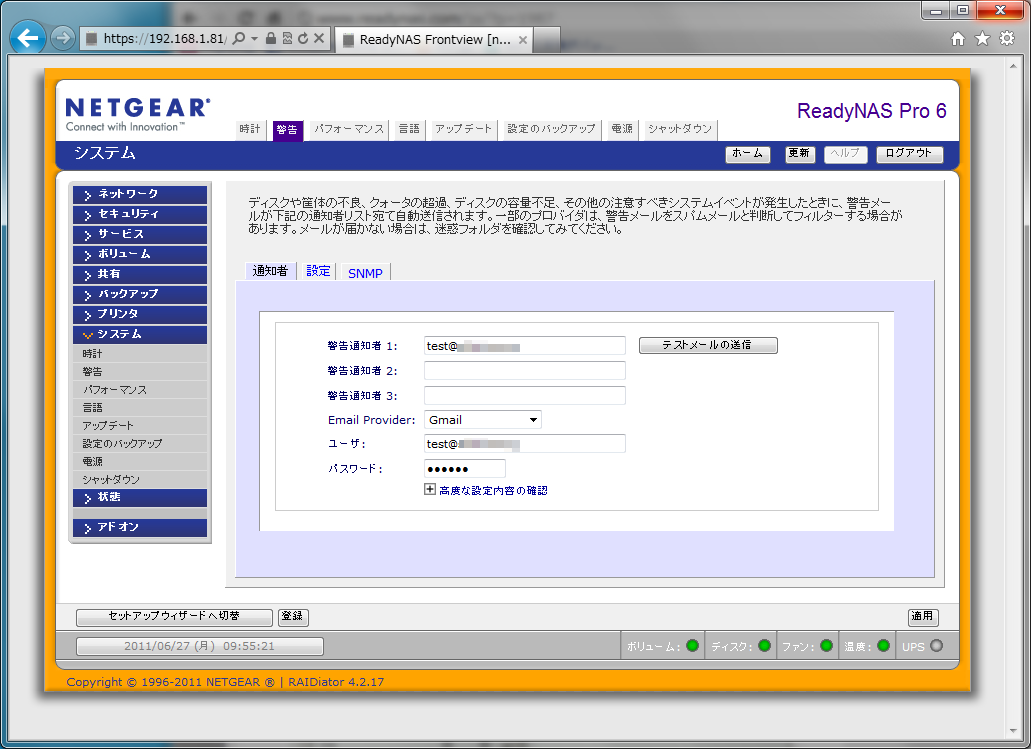Open the Email Provider dropdown
The width and height of the screenshot is (1031, 749).
click(x=483, y=420)
